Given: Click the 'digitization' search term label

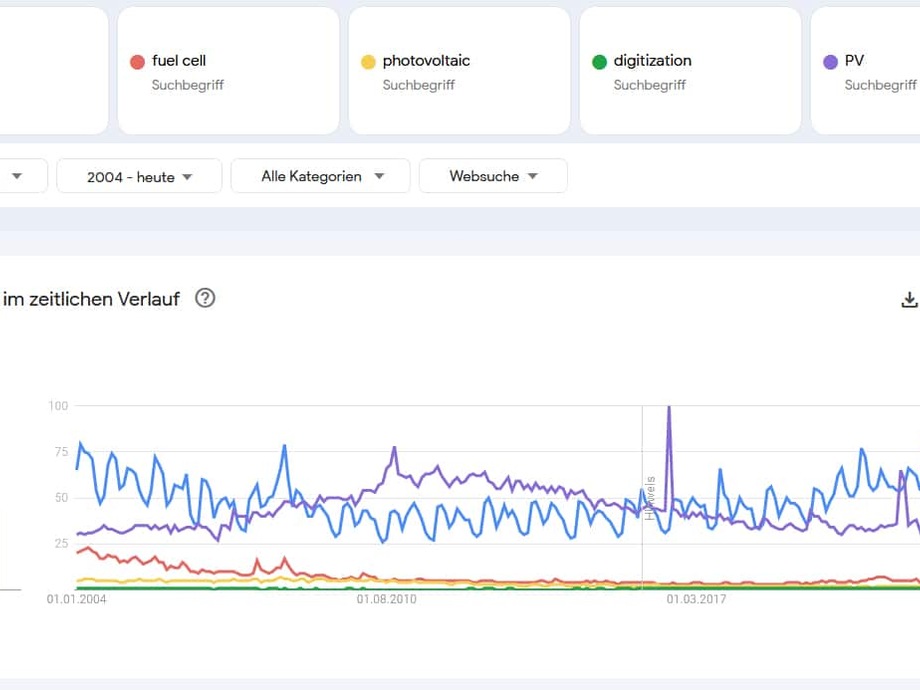Looking at the screenshot, I should (652, 61).
